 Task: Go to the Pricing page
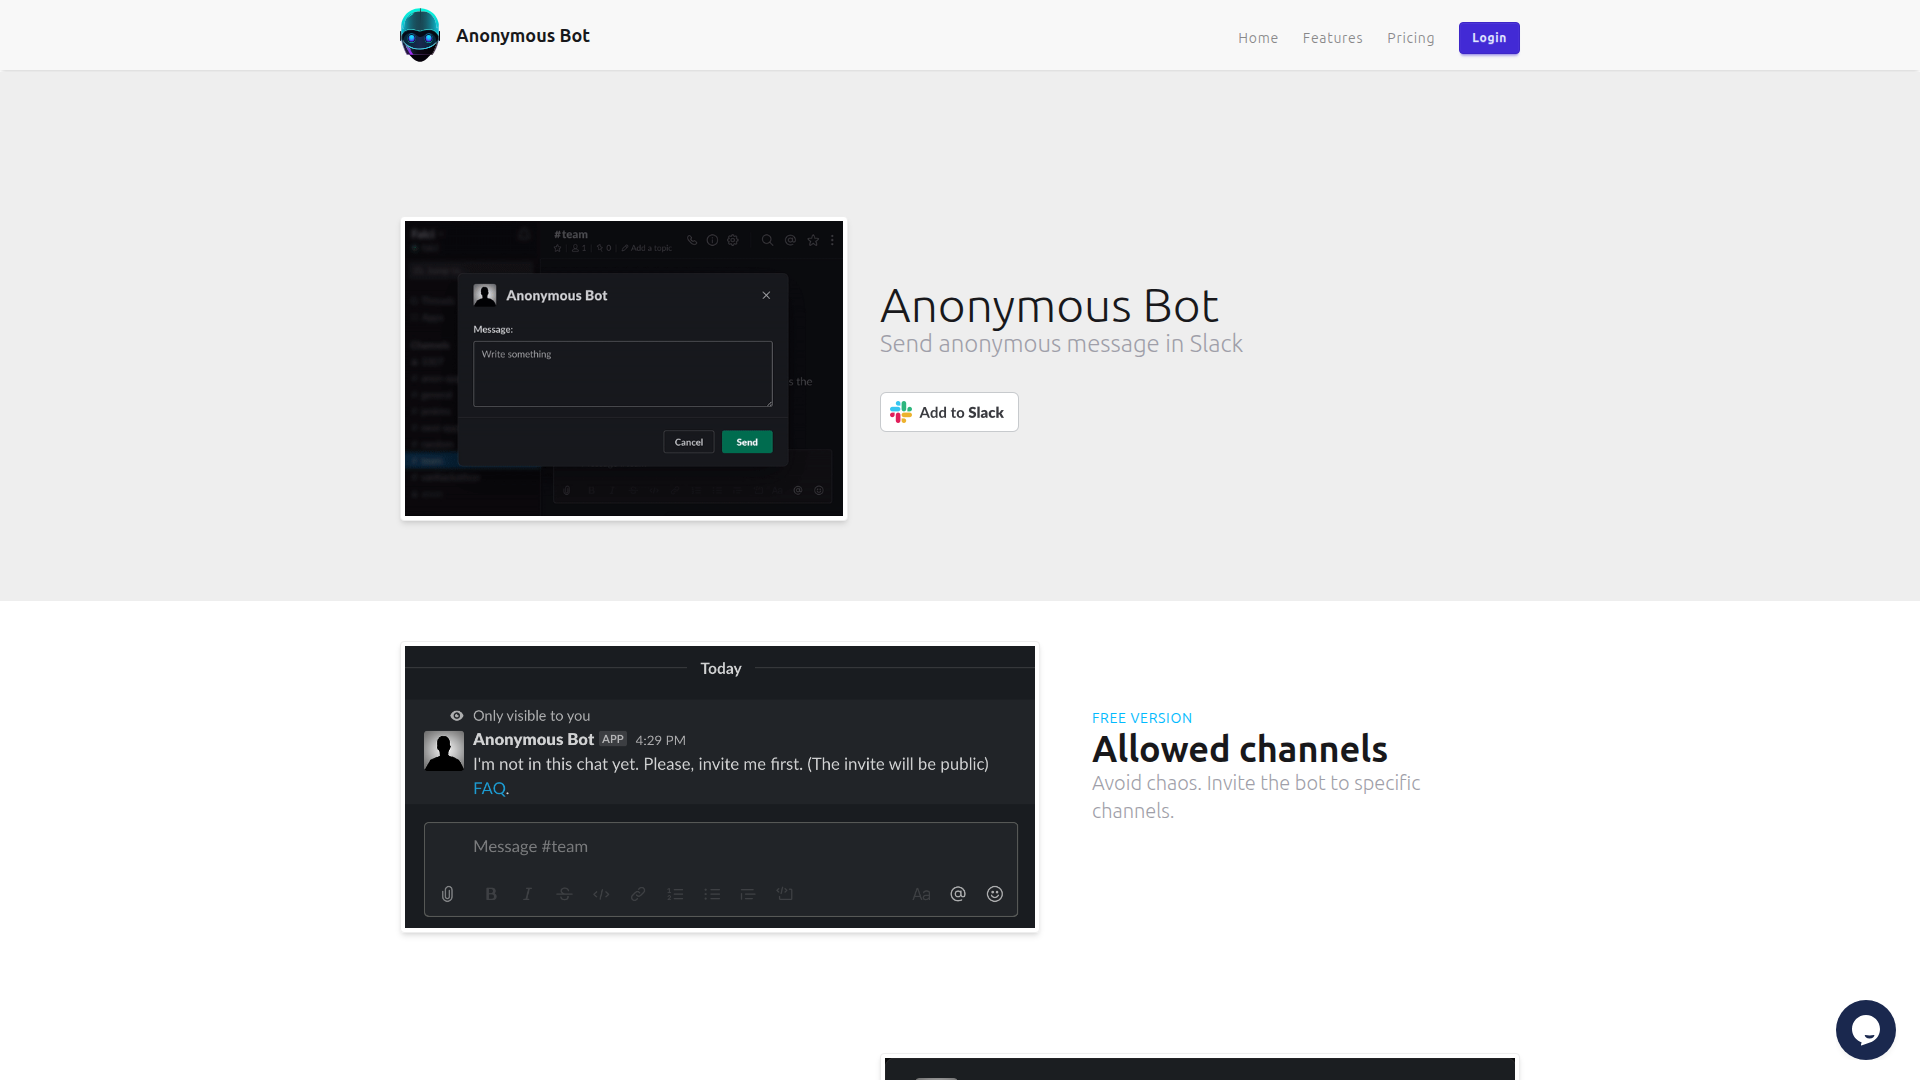point(1410,38)
